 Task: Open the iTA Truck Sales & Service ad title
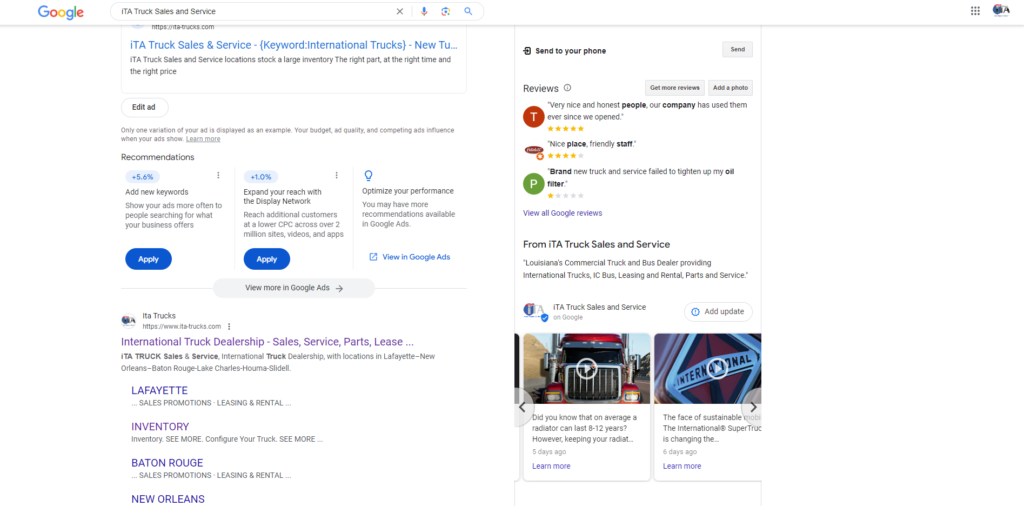point(294,45)
